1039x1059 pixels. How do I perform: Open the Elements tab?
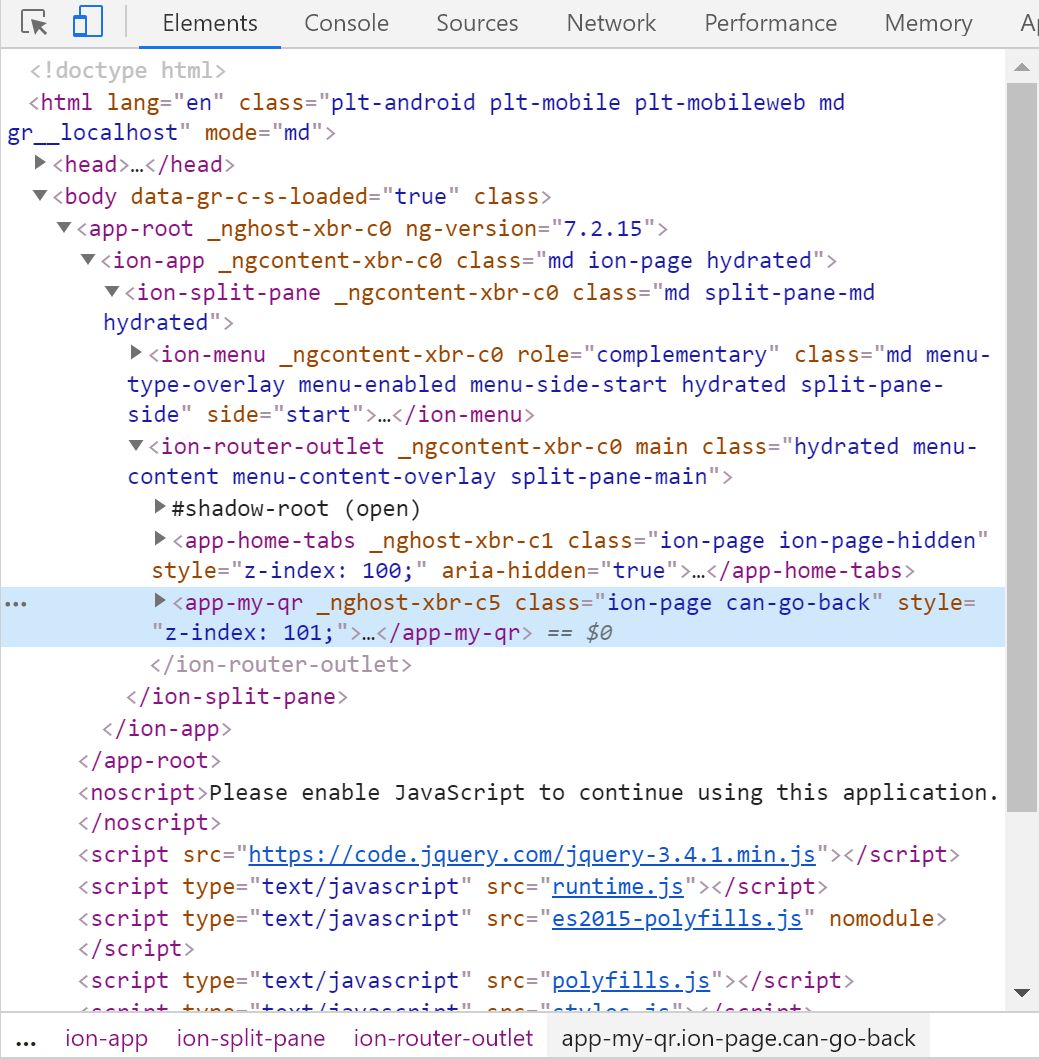pyautogui.click(x=210, y=23)
